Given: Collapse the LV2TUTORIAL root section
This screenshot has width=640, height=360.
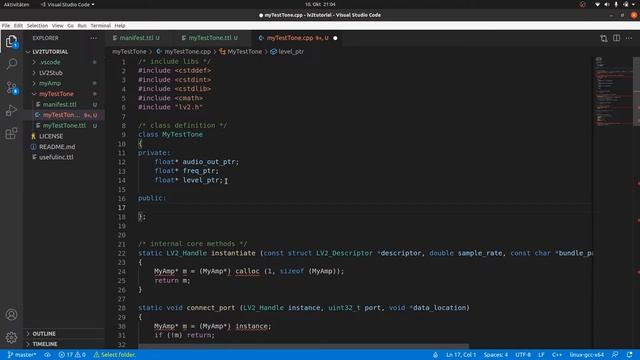Looking at the screenshot, I should pyautogui.click(x=50, y=52).
